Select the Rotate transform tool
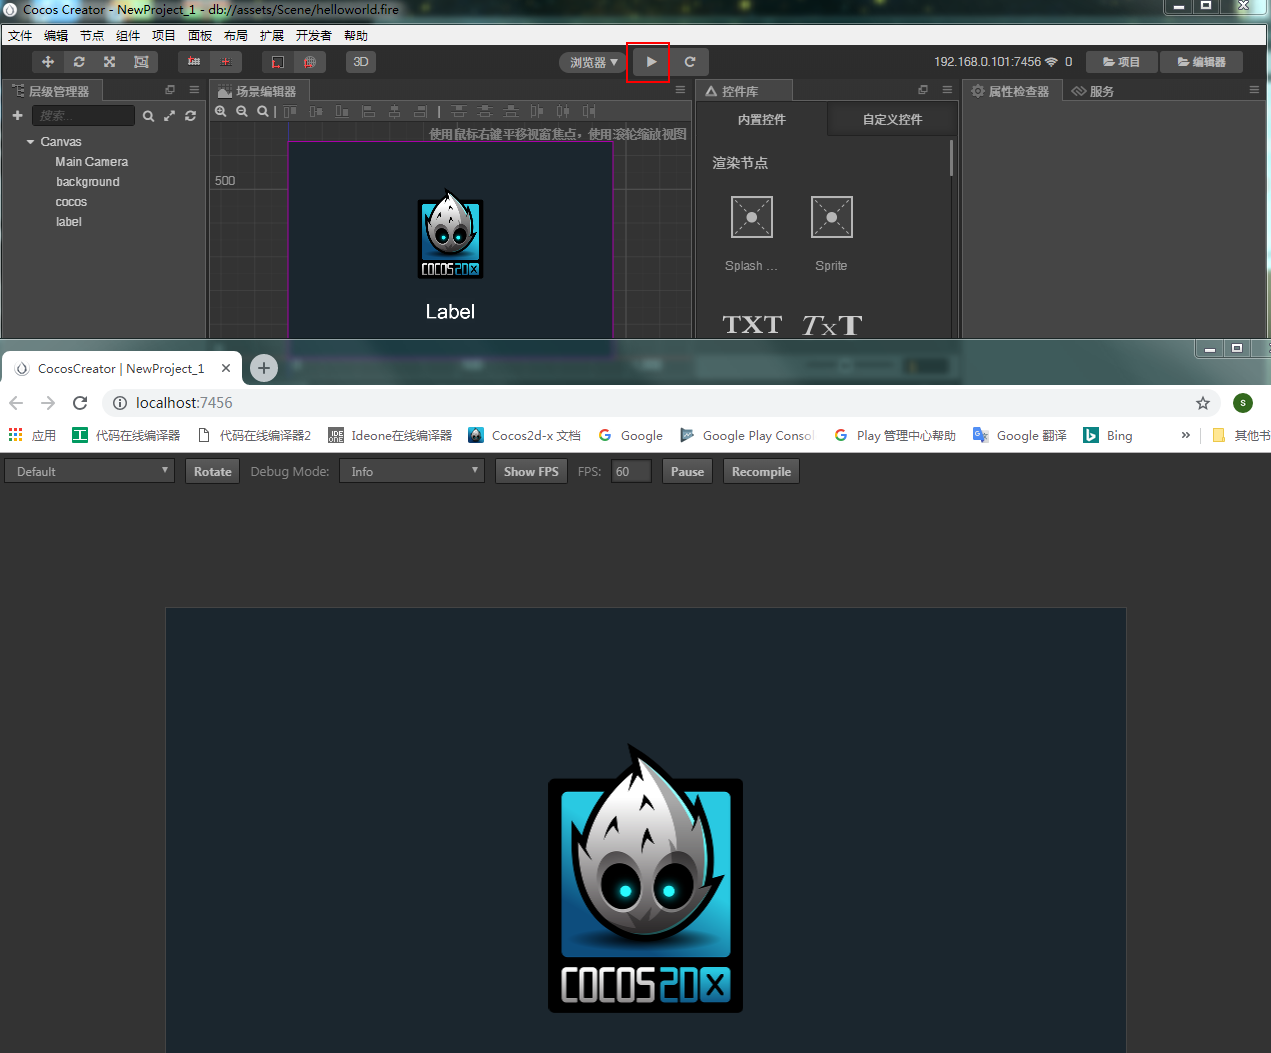Image resolution: width=1271 pixels, height=1053 pixels. (x=79, y=61)
